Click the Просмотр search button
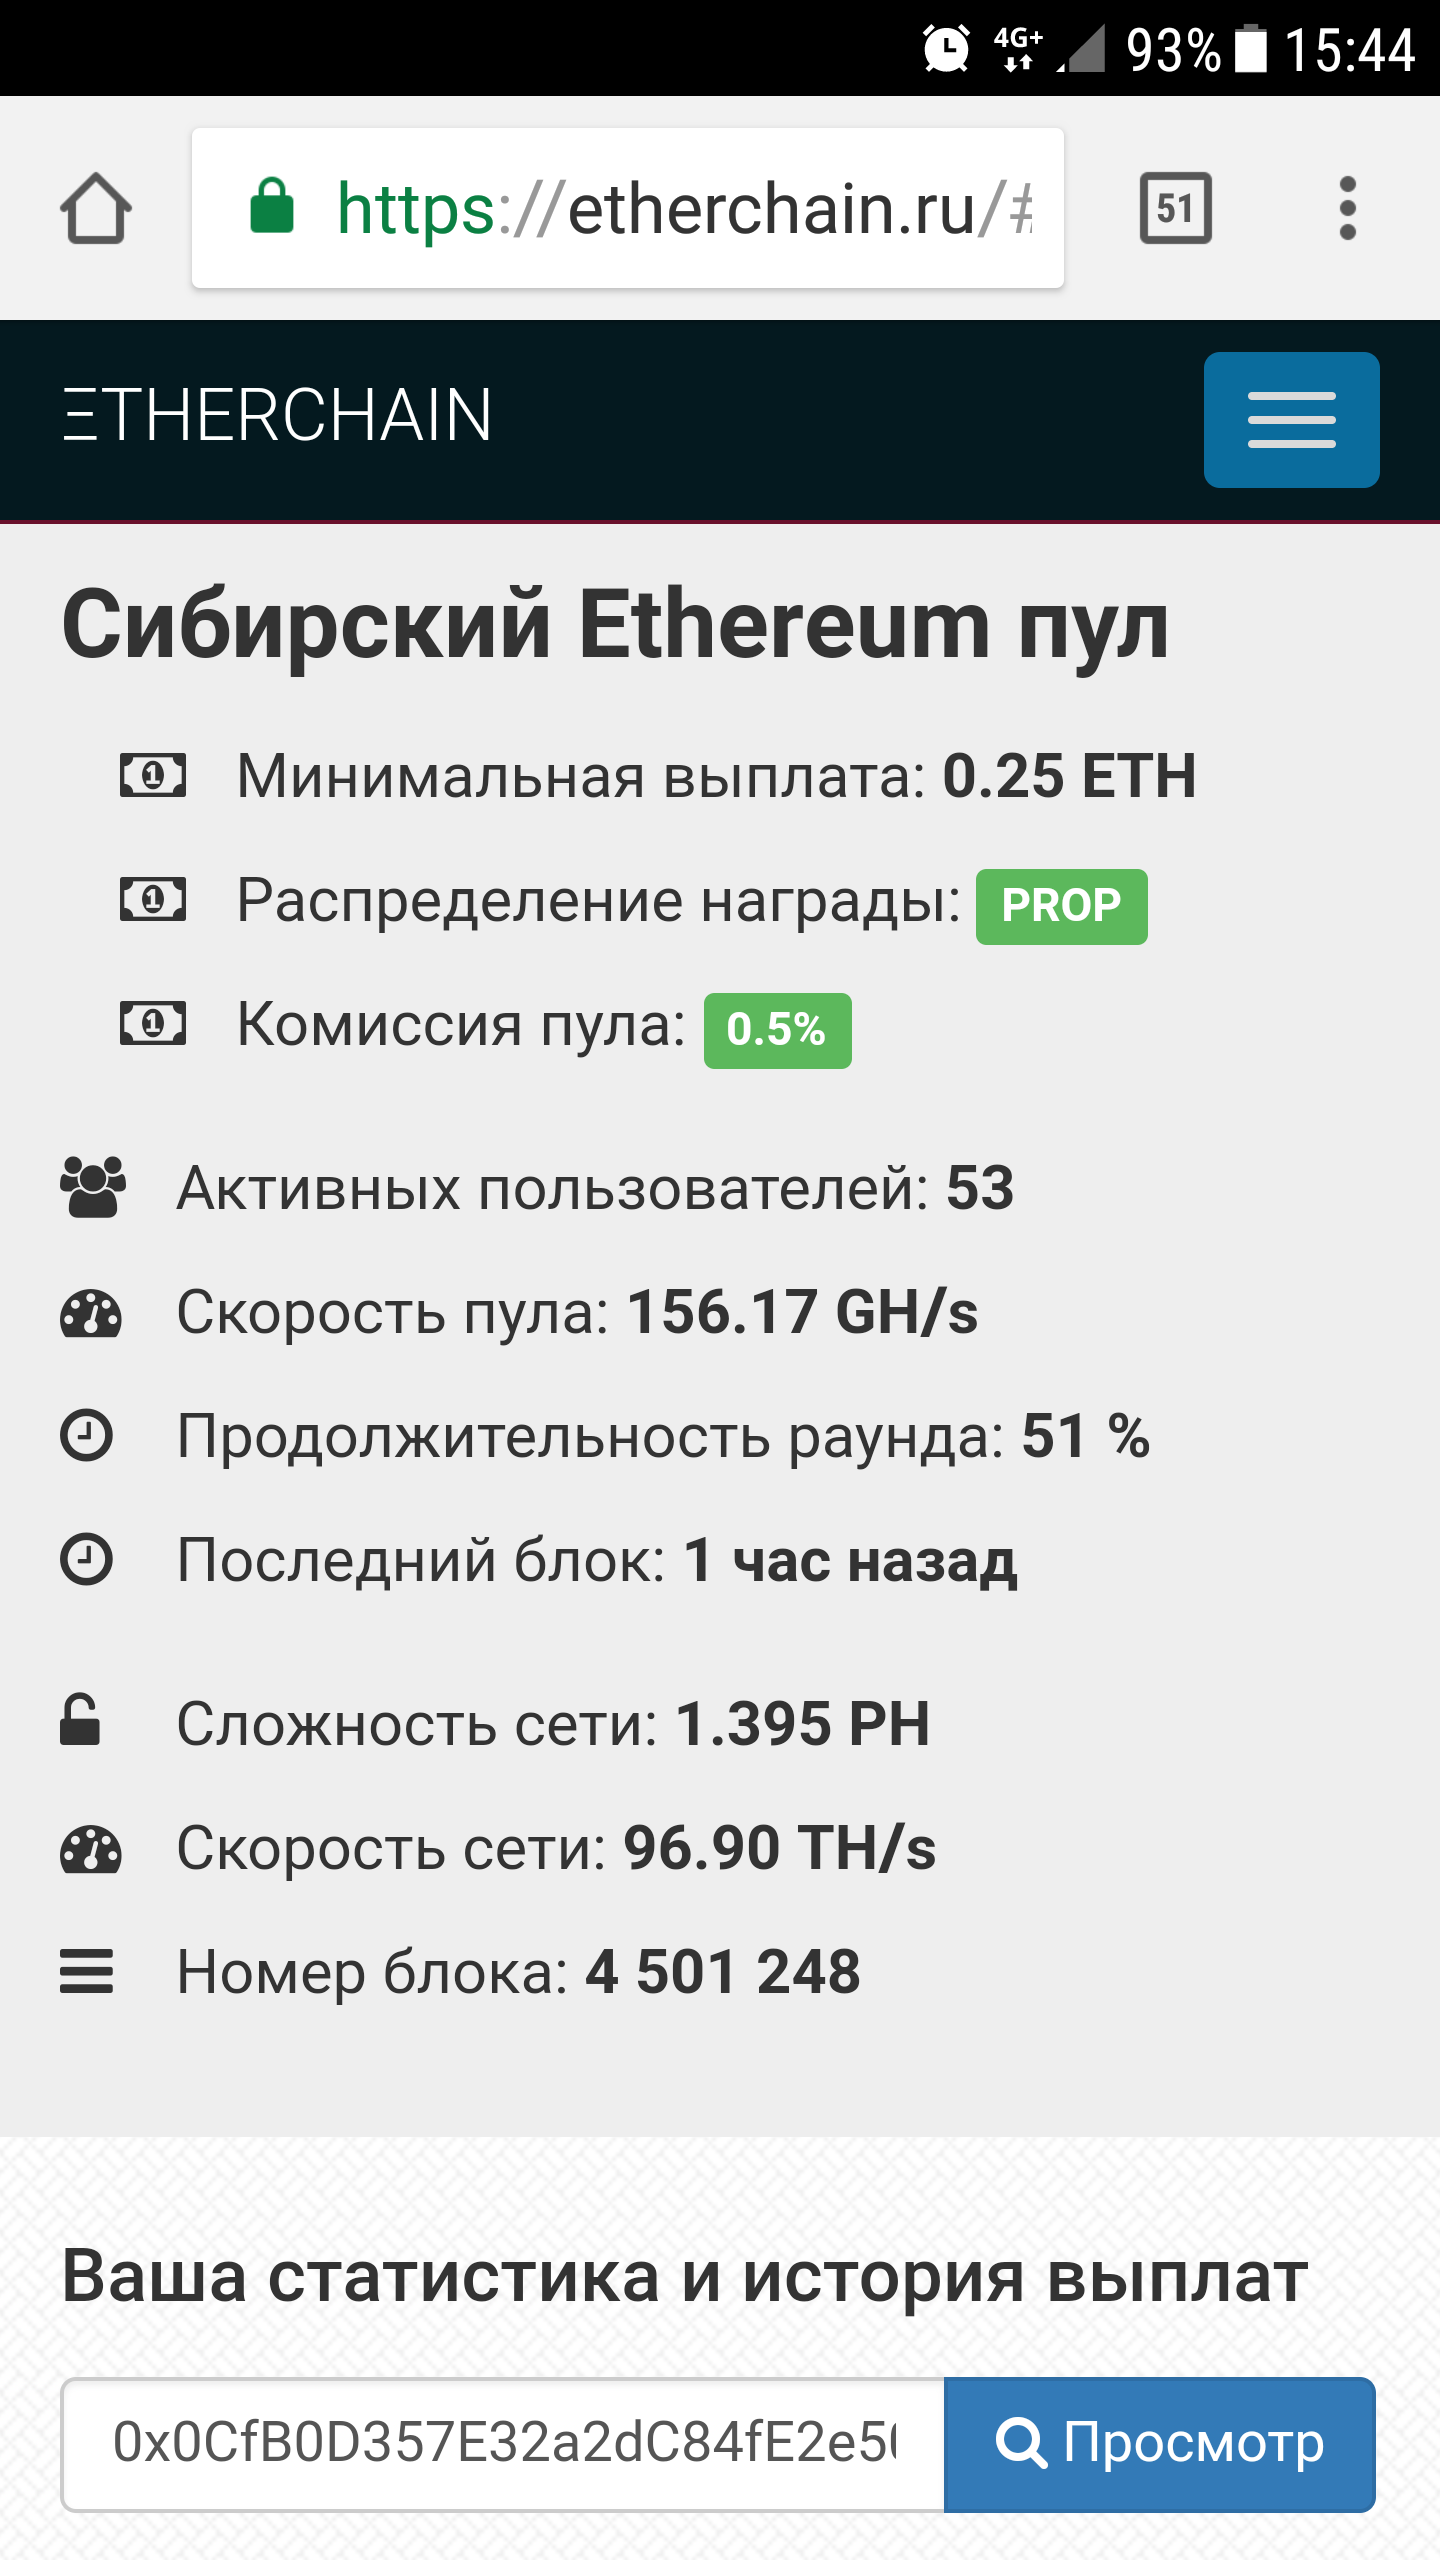 tap(1160, 2444)
